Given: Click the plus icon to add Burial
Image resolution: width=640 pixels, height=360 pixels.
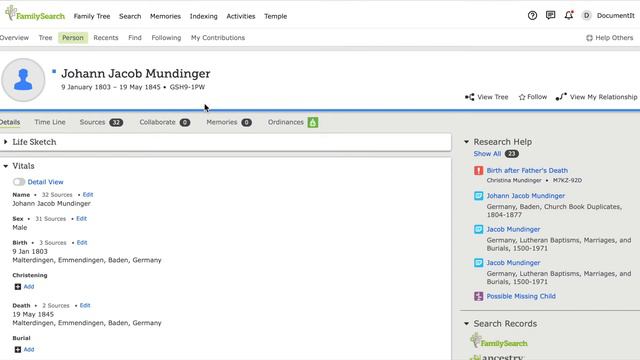Looking at the screenshot, I should 18,349.
